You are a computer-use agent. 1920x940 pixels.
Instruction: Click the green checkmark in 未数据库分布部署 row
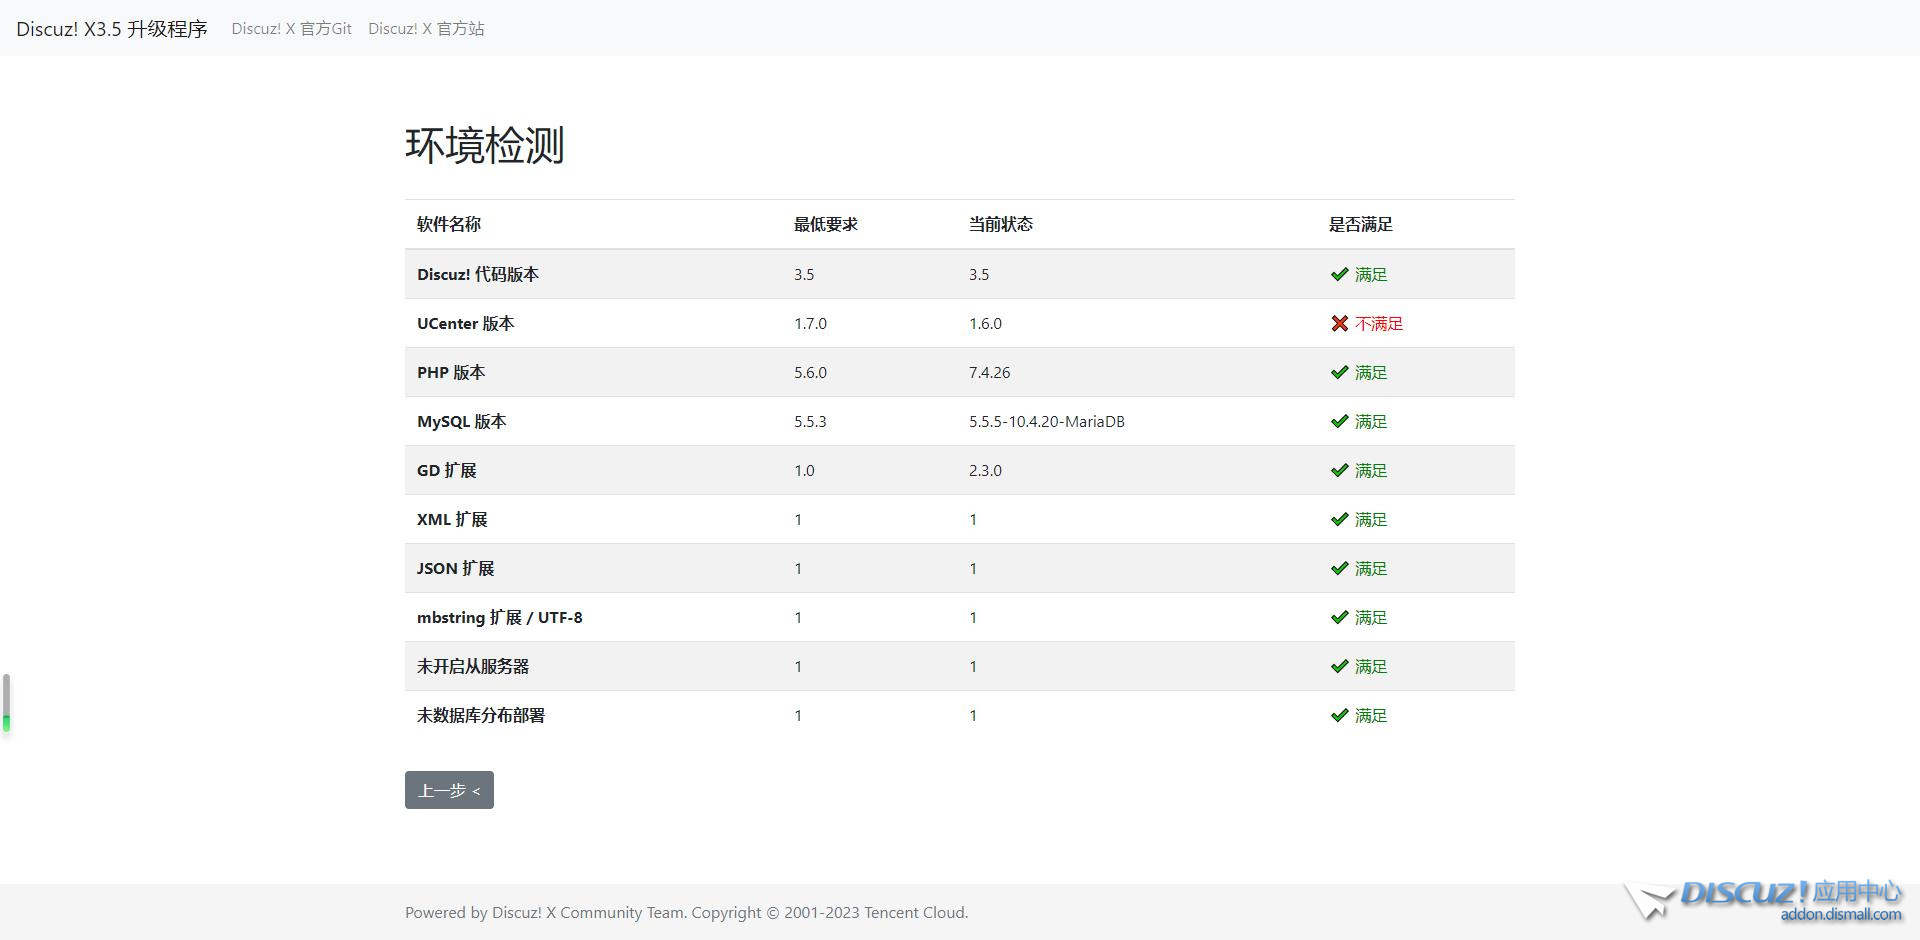click(1340, 715)
